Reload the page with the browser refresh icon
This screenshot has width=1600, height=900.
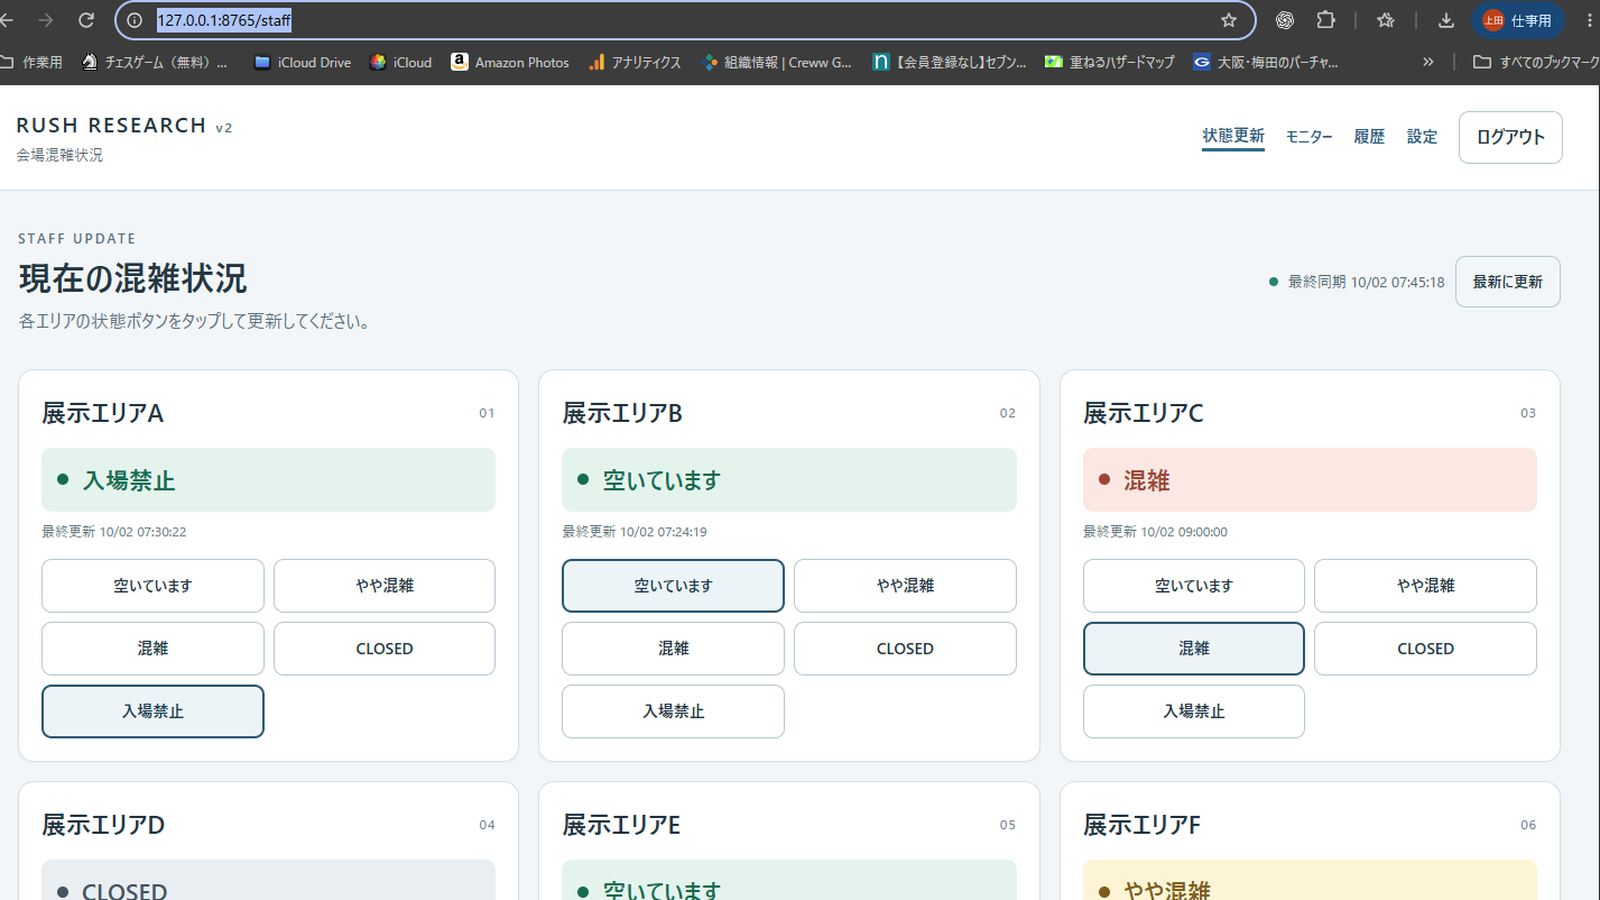click(x=87, y=20)
